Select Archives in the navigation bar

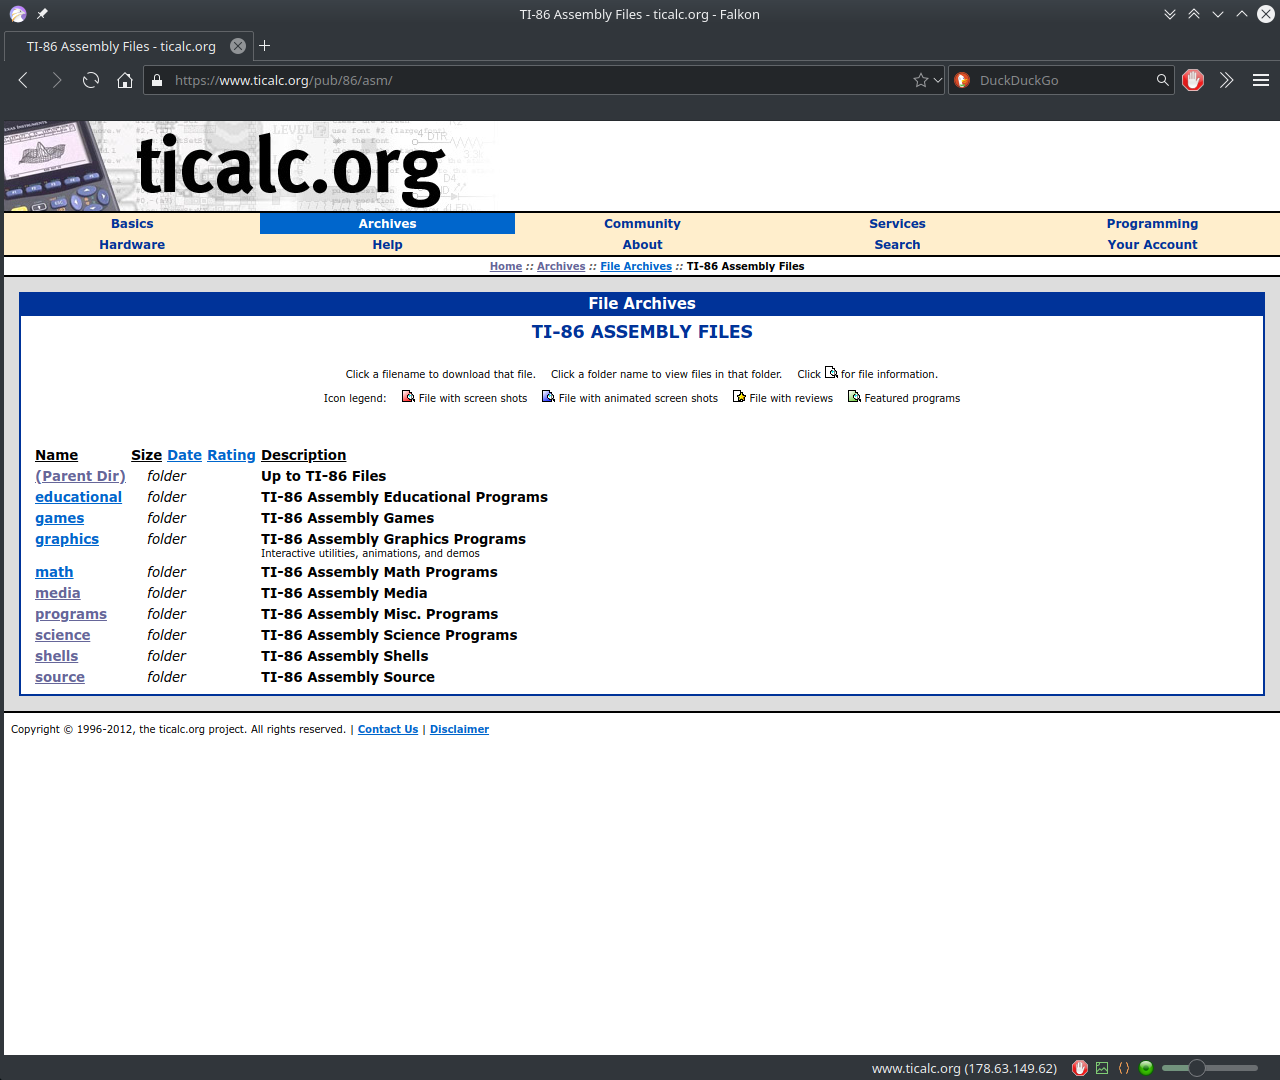click(x=387, y=223)
